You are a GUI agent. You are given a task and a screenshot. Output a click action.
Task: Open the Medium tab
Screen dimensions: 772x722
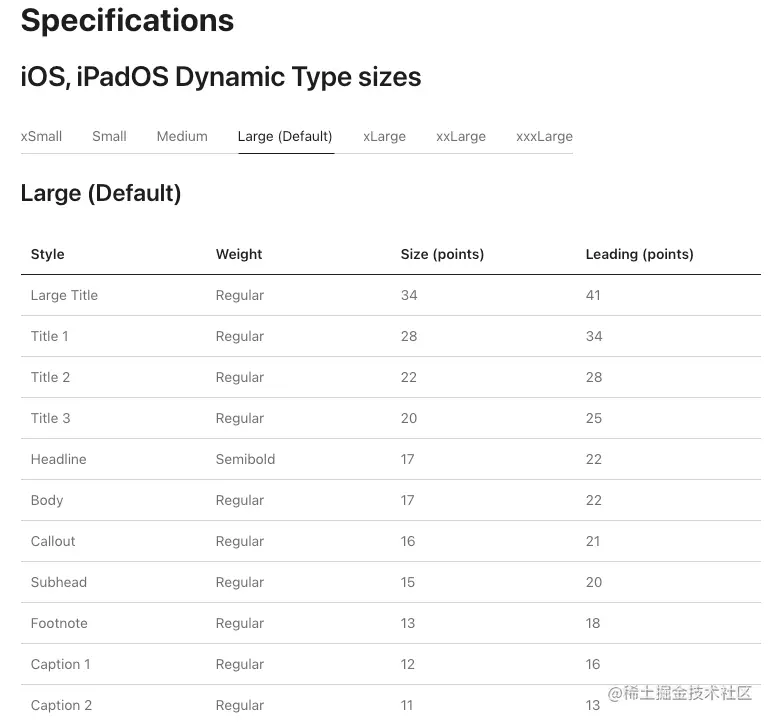pos(182,136)
